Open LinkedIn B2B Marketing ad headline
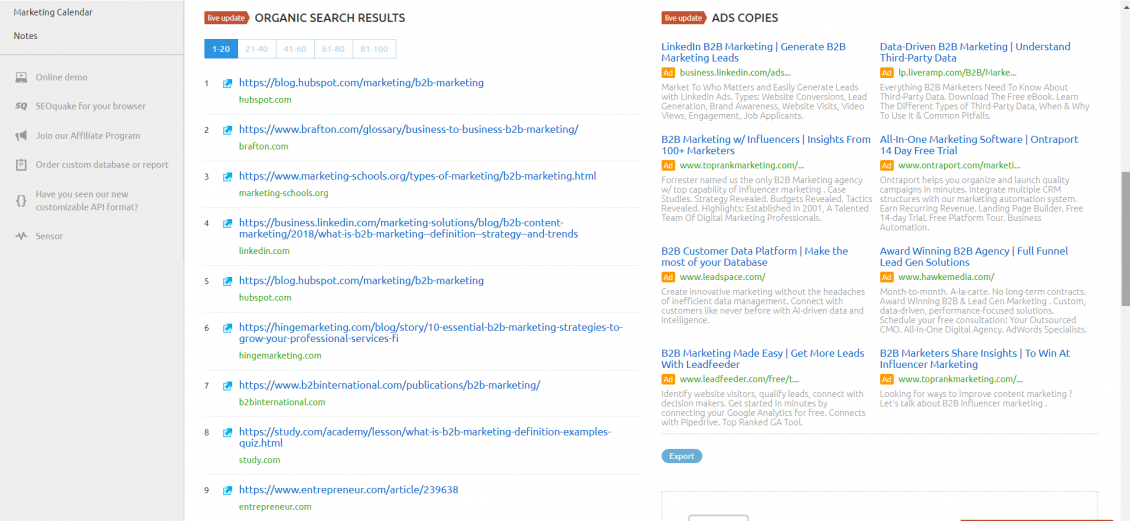The image size is (1130, 521). point(753,52)
